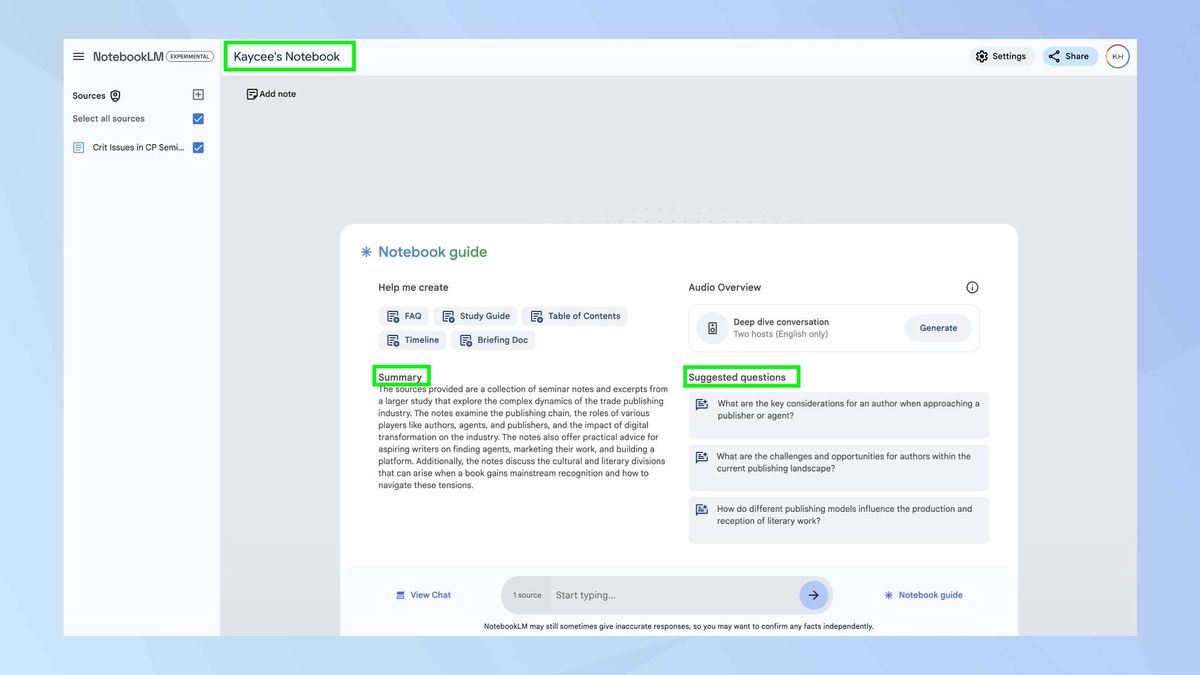Share Kaycee's Notebook
This screenshot has height=675, width=1200.
[1069, 56]
